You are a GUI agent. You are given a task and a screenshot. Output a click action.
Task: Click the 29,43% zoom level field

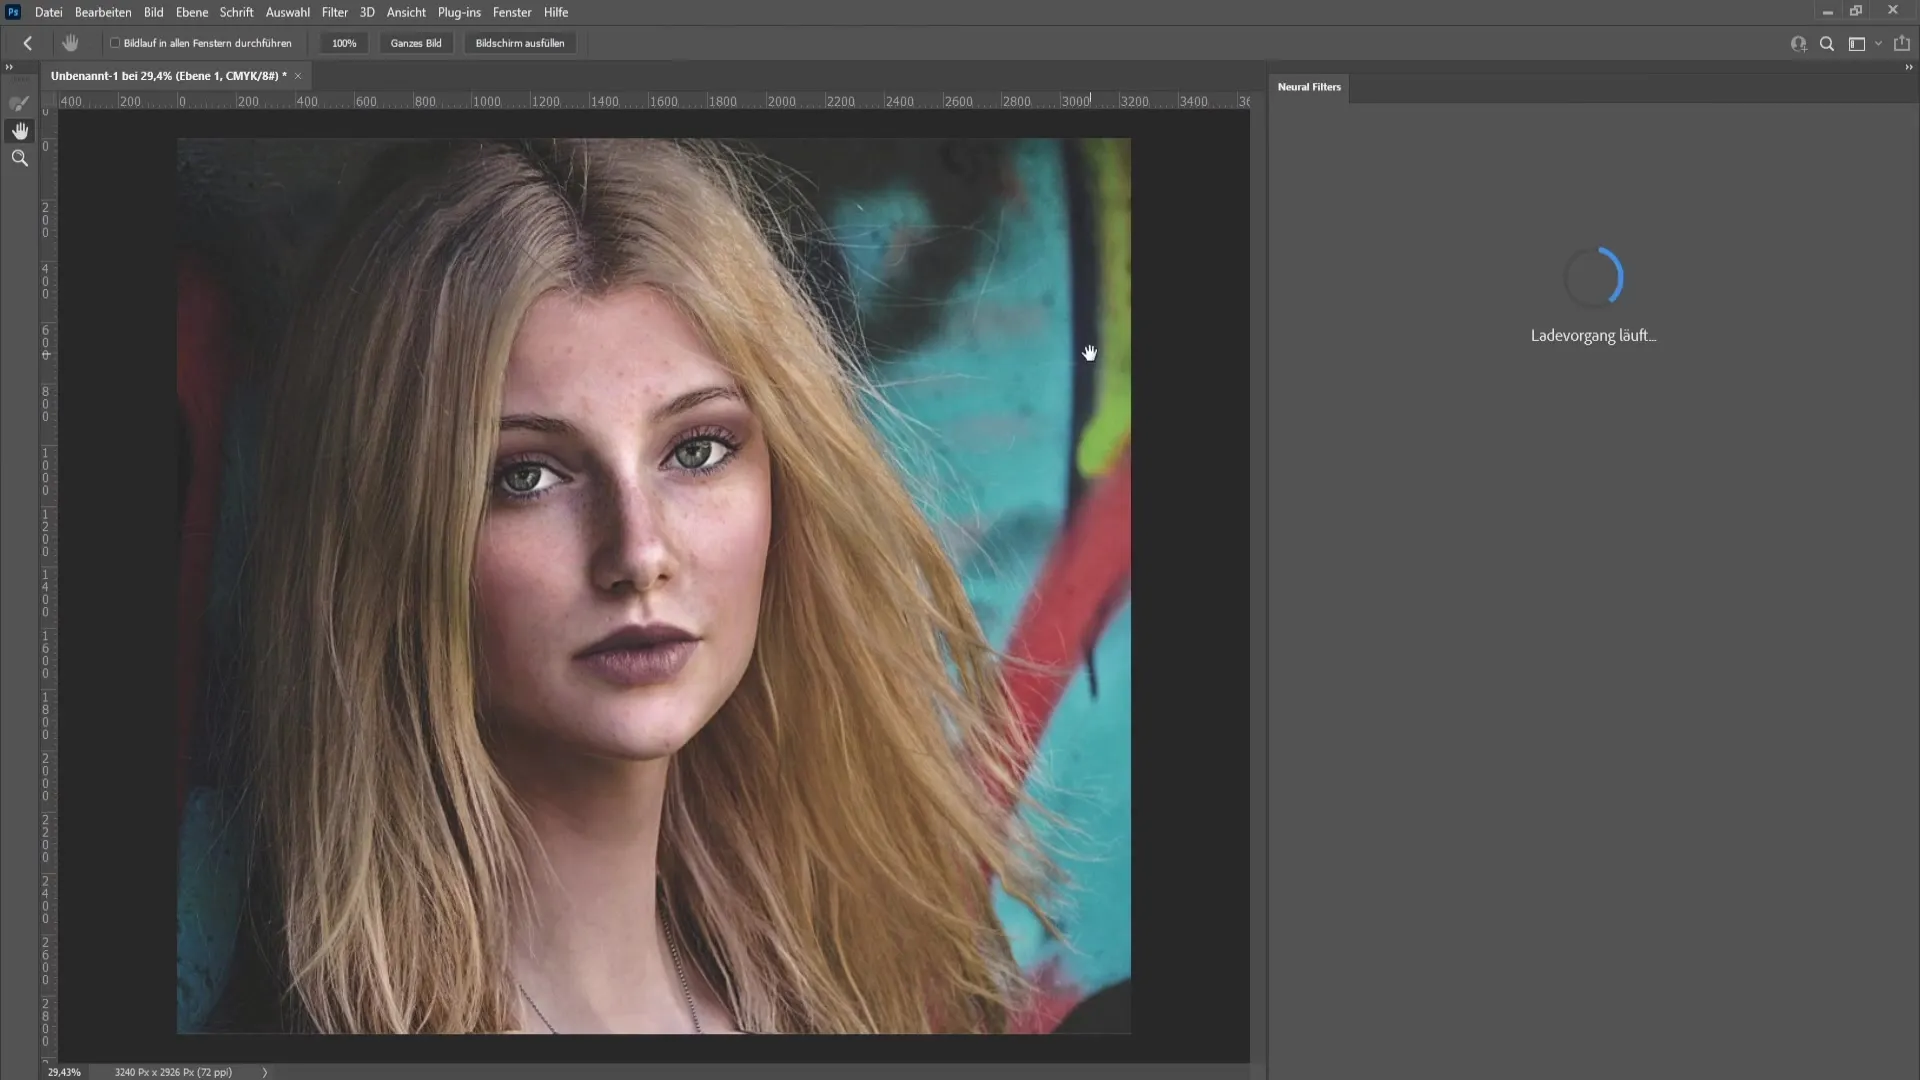[x=64, y=1072]
